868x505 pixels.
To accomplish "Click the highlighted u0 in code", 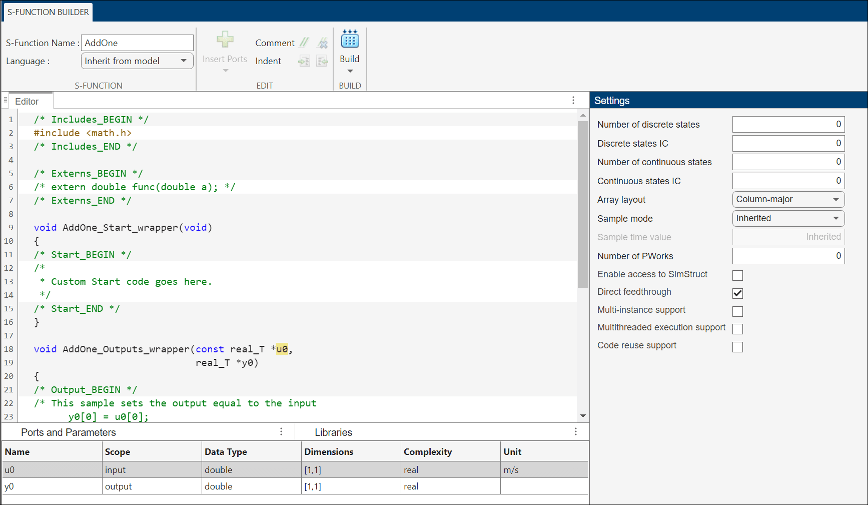I will [x=282, y=349].
